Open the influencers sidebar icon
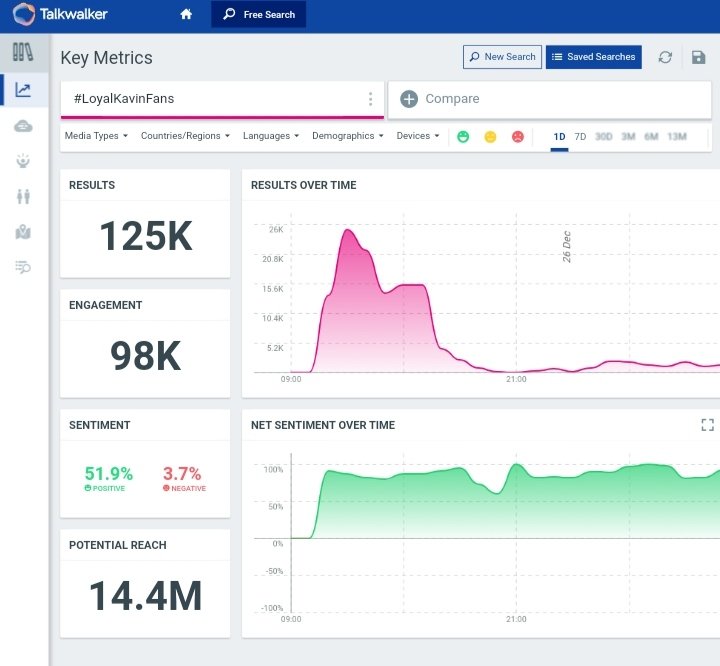 pyautogui.click(x=23, y=161)
